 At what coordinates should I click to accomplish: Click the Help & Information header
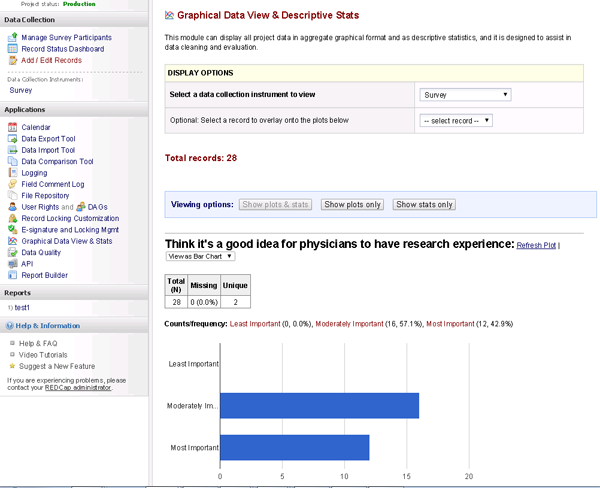click(74, 326)
